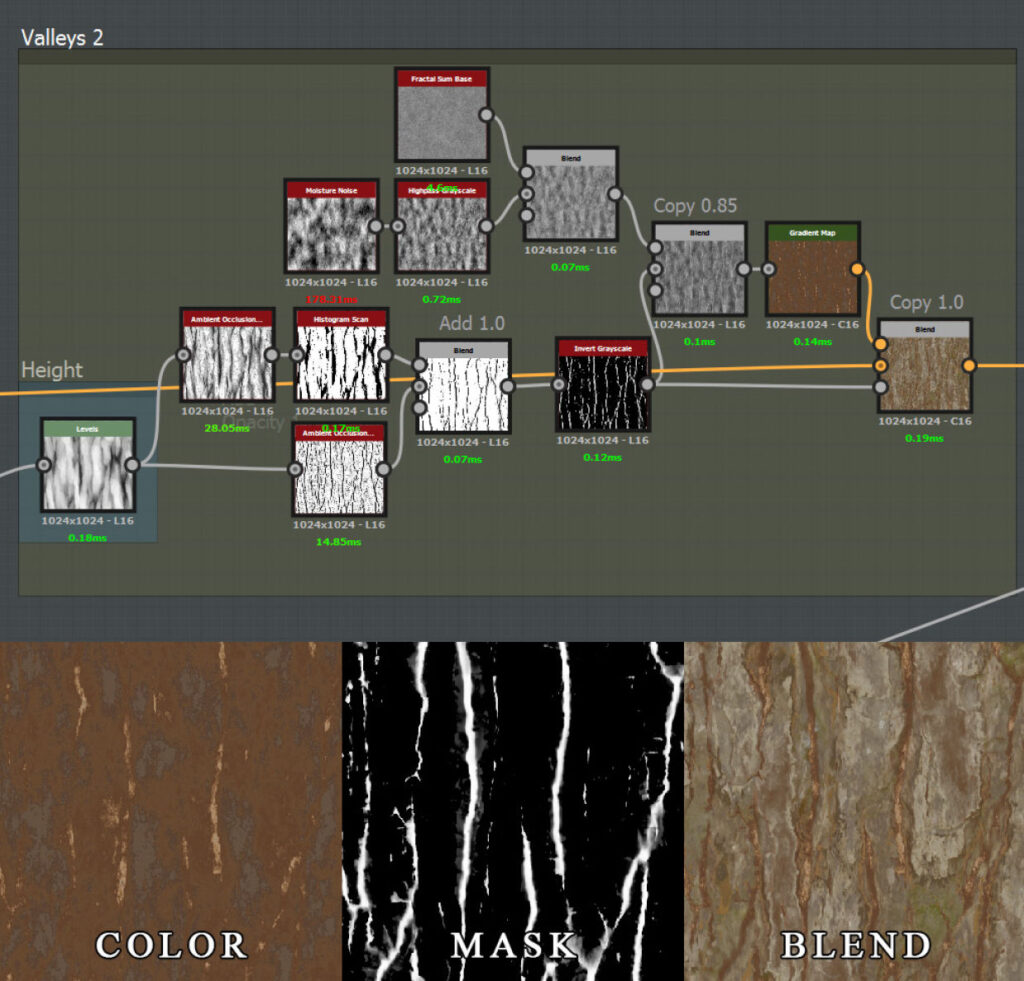Click the Levels green title bar
This screenshot has width=1024, height=981.
click(88, 429)
